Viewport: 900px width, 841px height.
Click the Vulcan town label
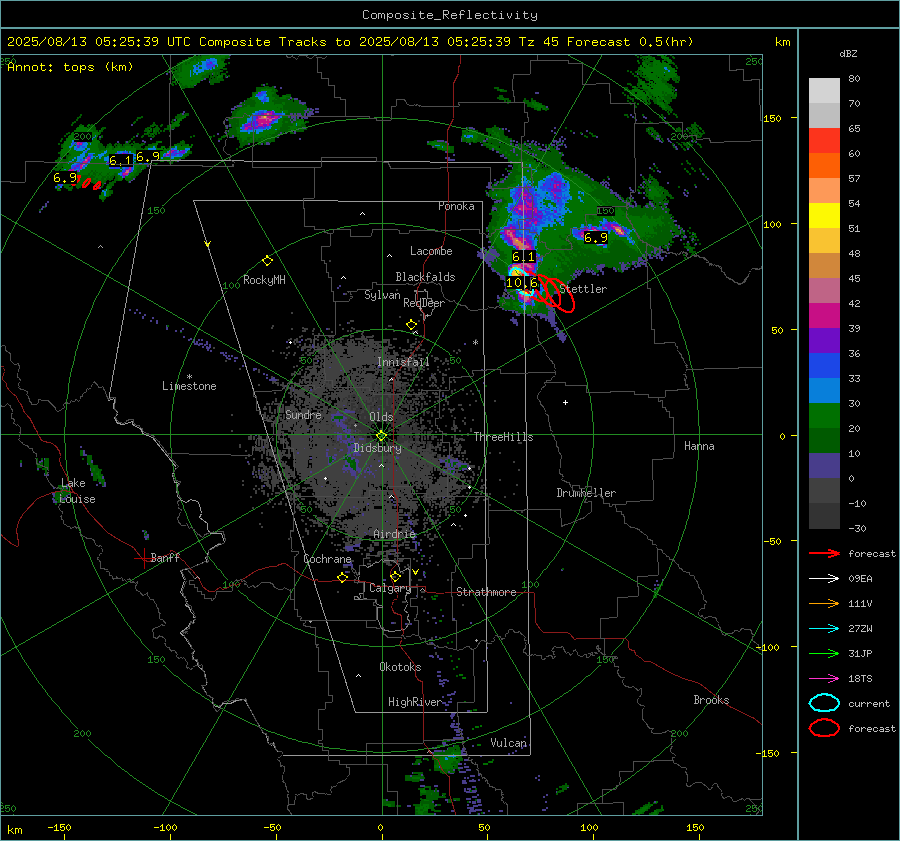(509, 743)
